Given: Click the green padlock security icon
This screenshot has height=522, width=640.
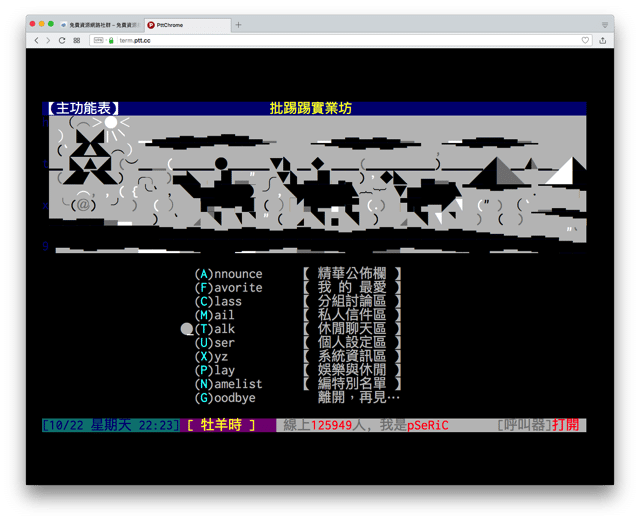Looking at the screenshot, I should click(x=111, y=41).
